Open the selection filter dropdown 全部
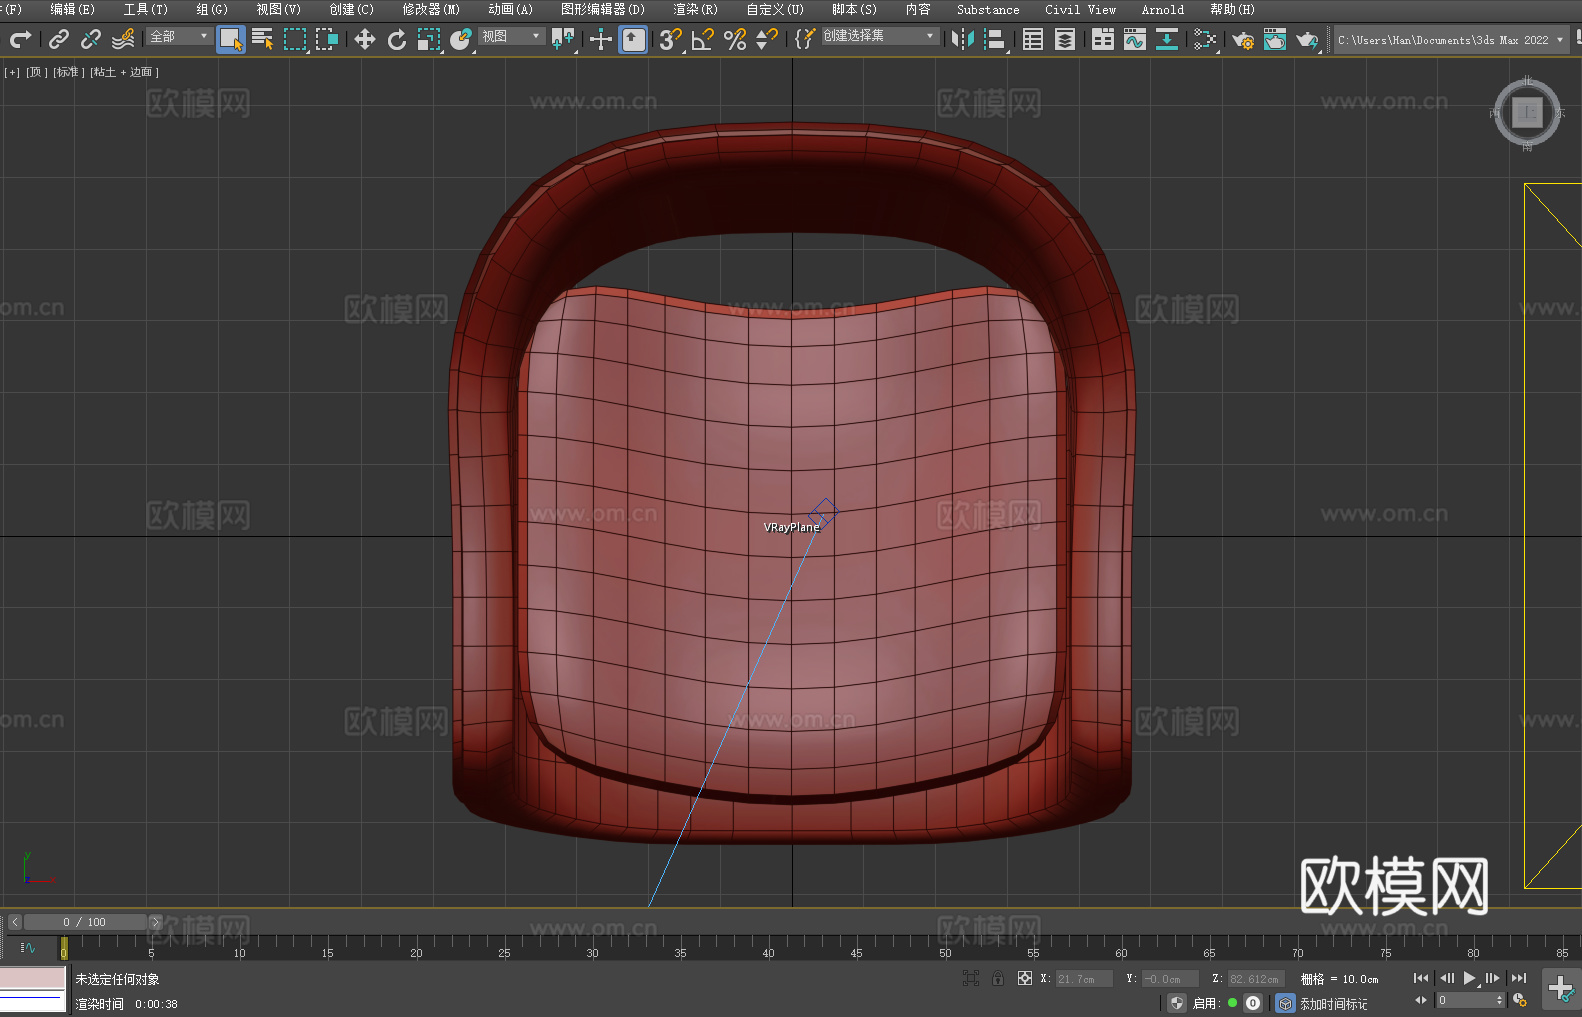1582x1017 pixels. pos(179,36)
